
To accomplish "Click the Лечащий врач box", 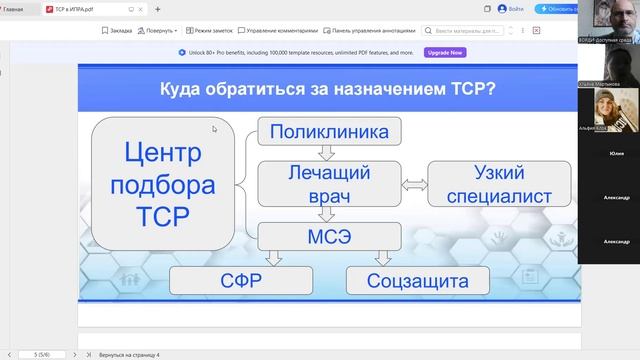I will tap(329, 184).
